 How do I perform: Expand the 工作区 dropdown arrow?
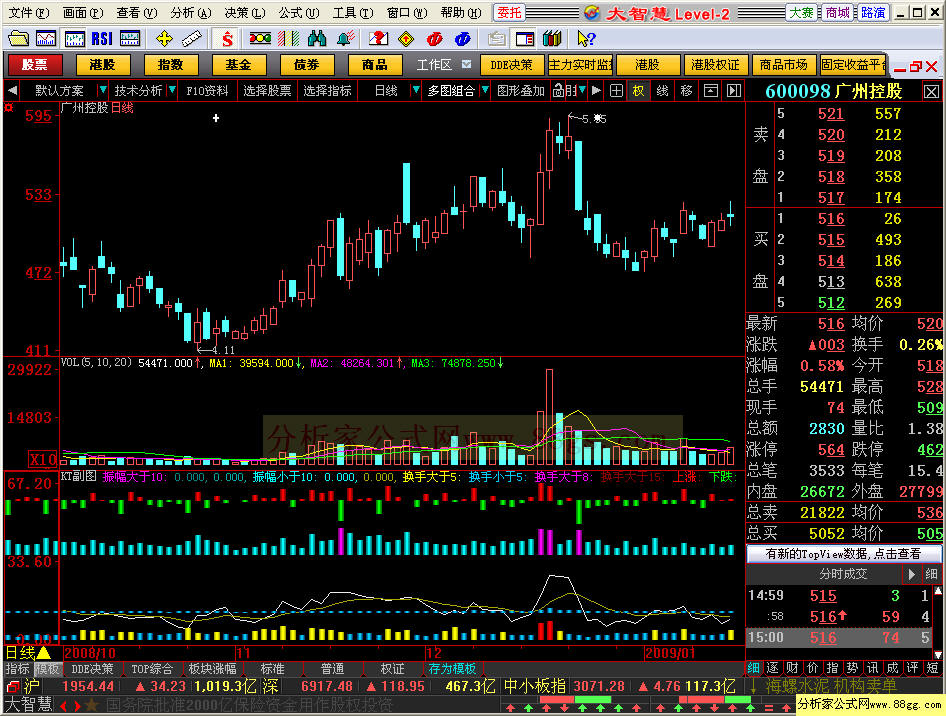[466, 64]
